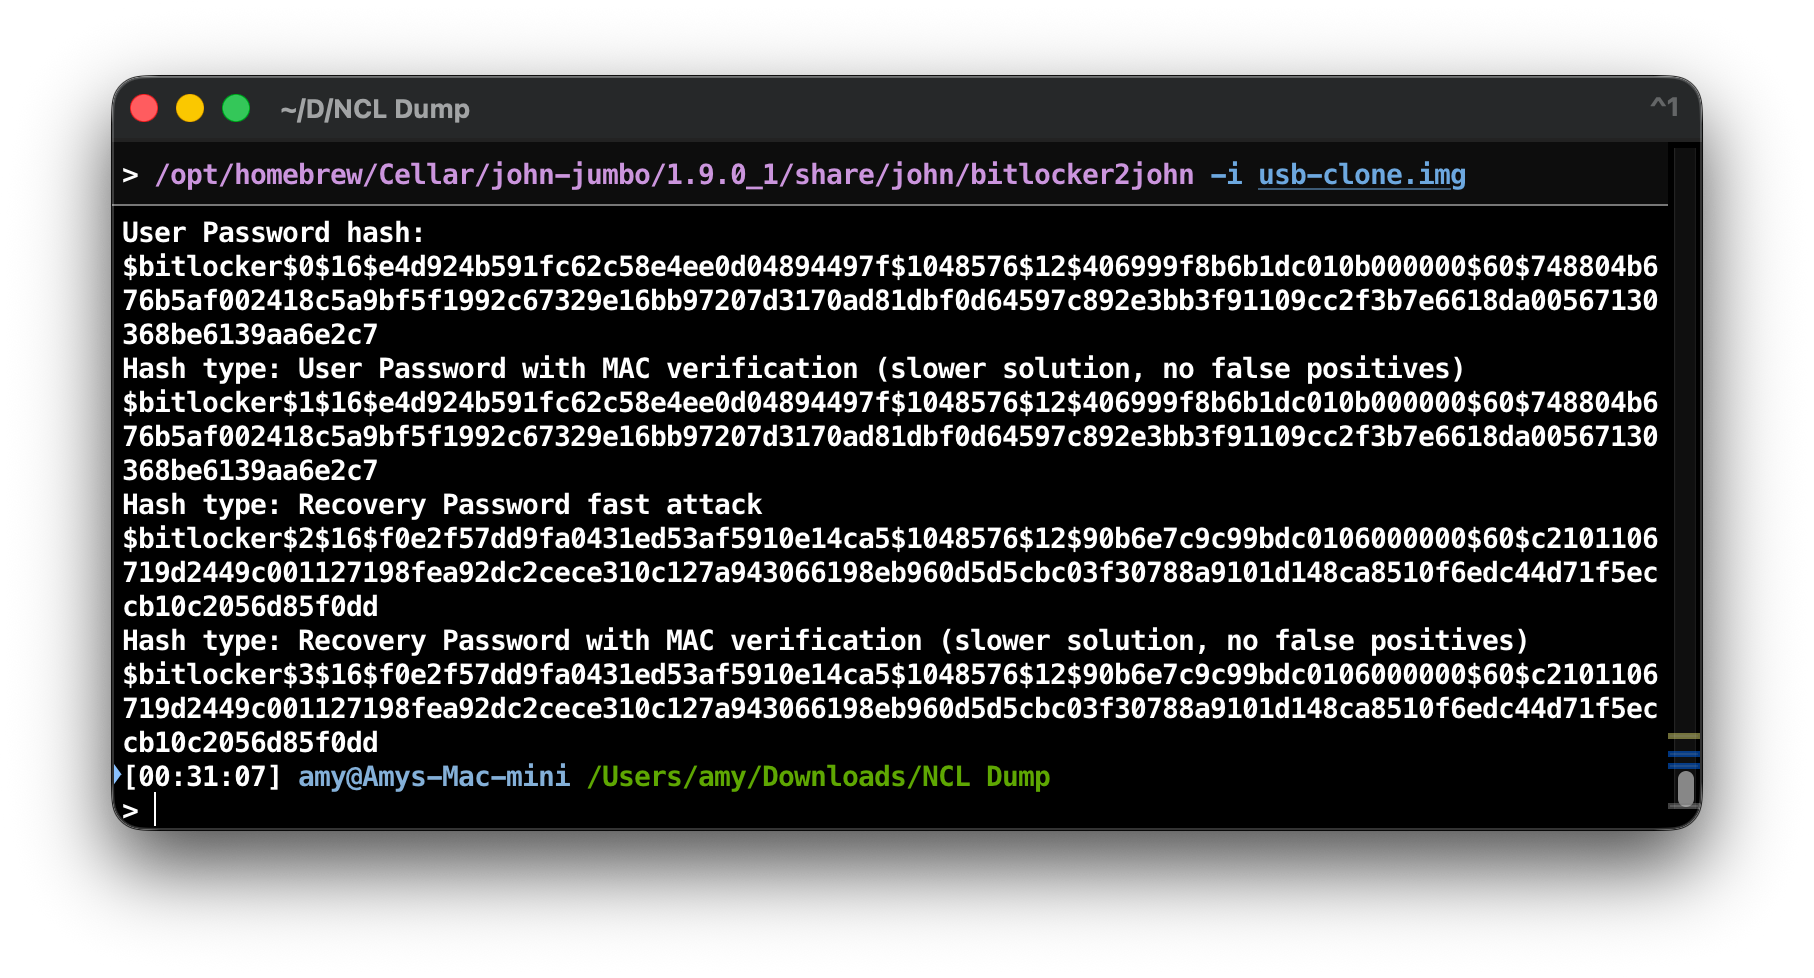Click the yellow minimize traffic light
The width and height of the screenshot is (1814, 978).
point(189,108)
